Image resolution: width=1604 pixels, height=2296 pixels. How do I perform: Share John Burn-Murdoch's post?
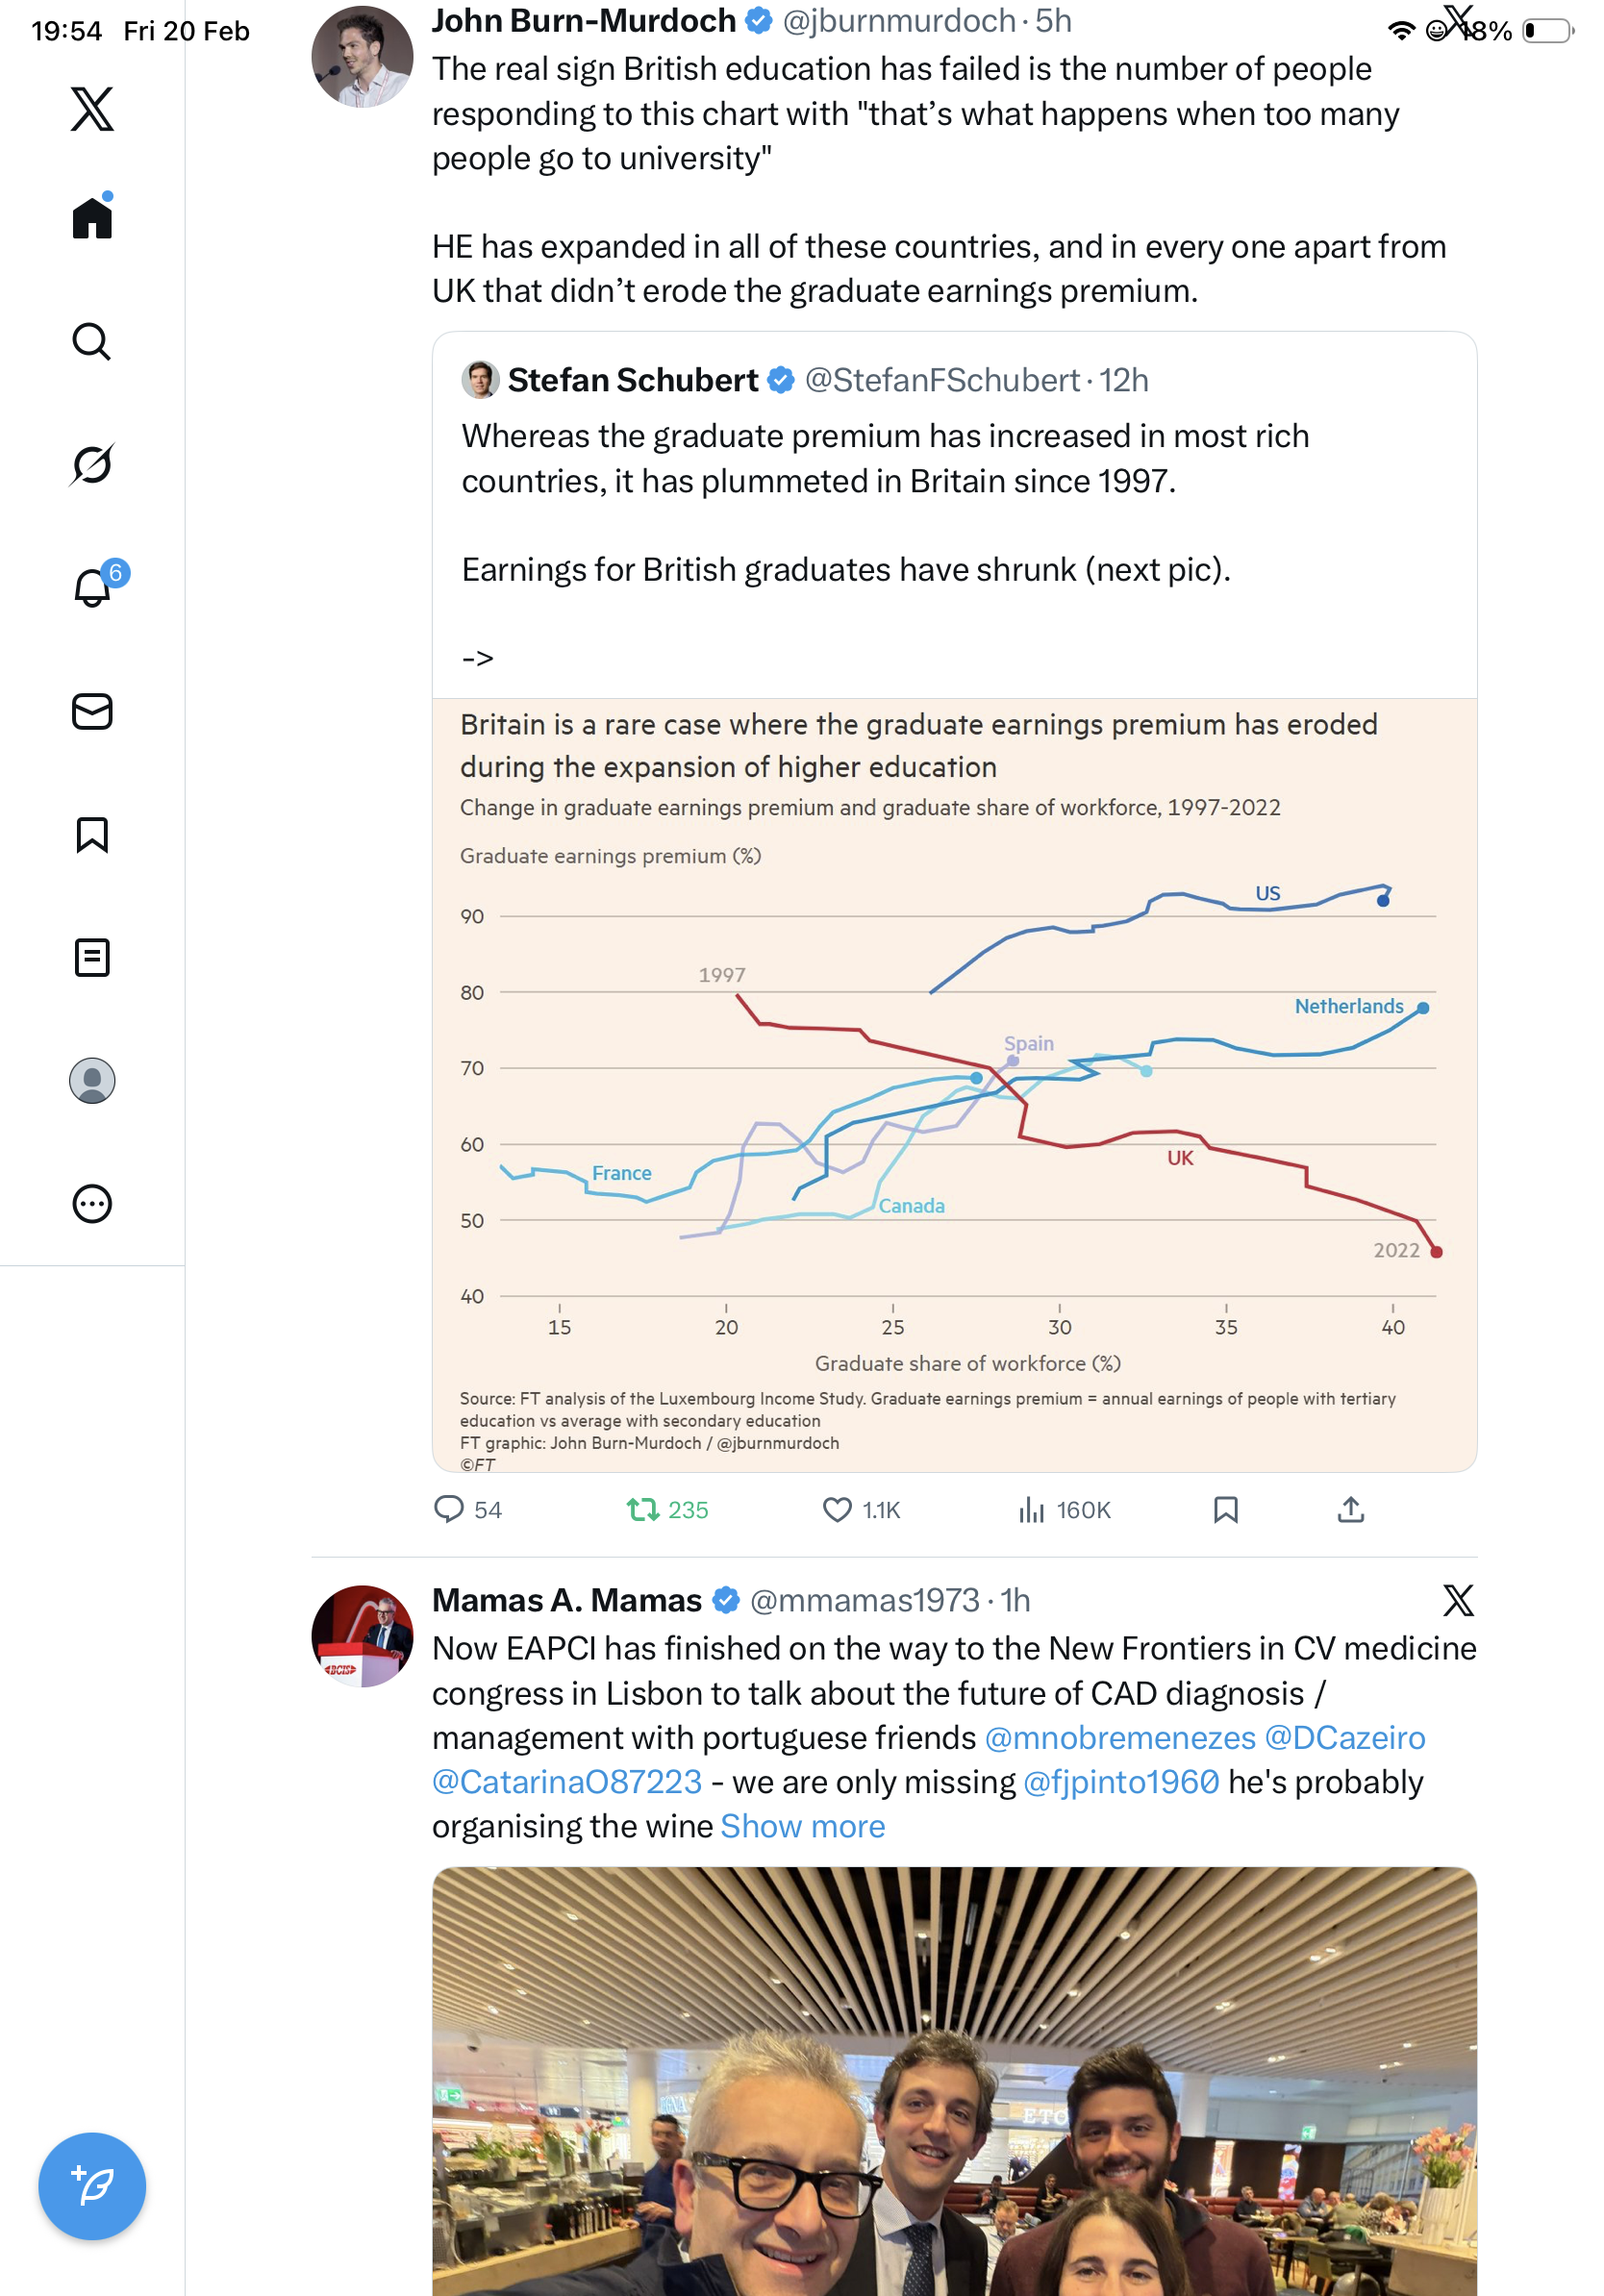point(1350,1509)
